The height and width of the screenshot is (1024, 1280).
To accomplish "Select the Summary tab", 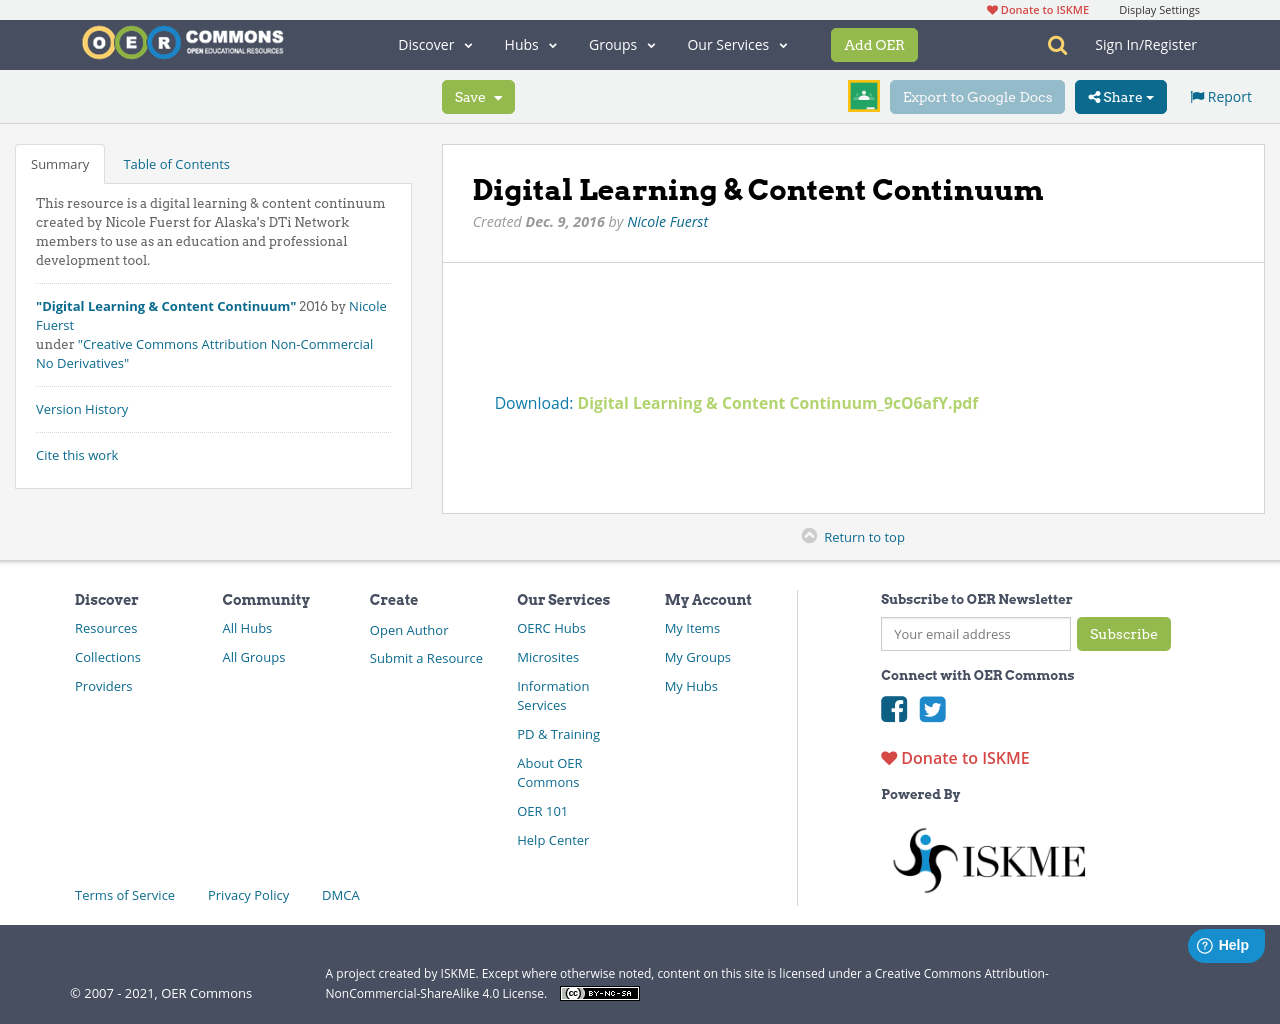I will [60, 163].
